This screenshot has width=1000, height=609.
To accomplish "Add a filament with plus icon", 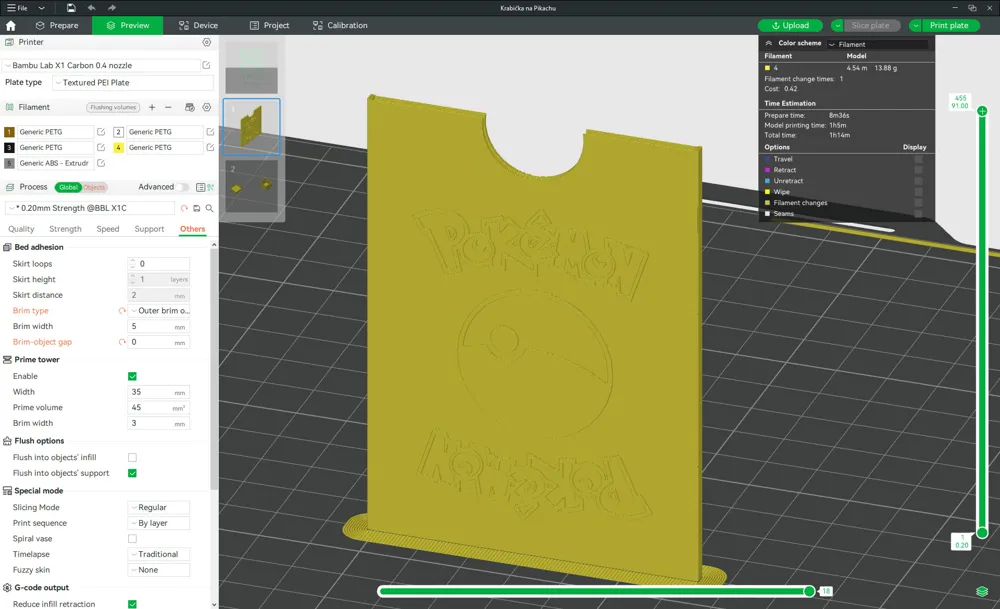I will [152, 107].
